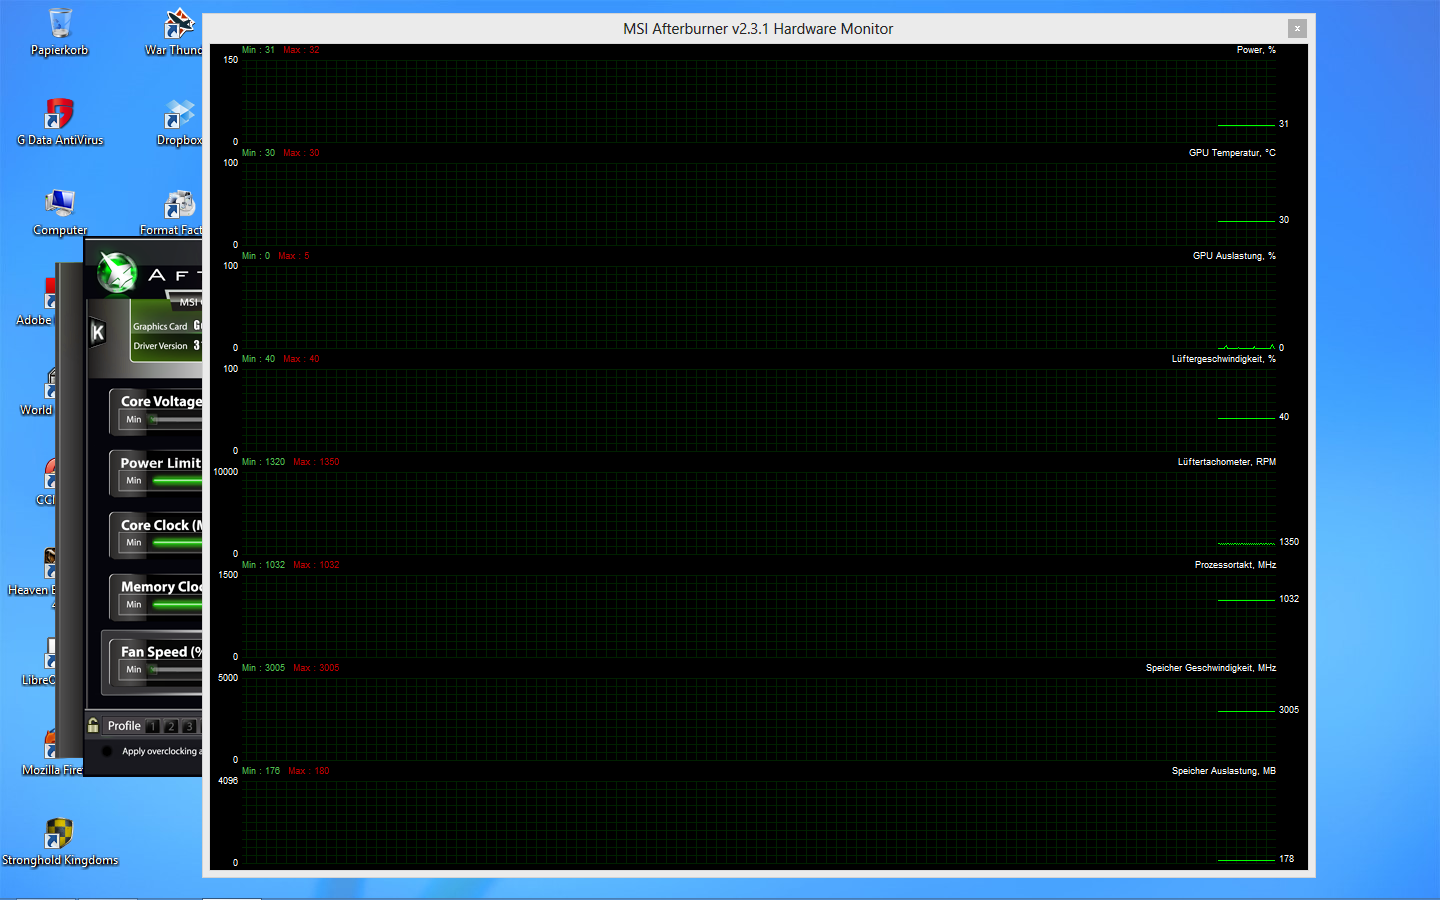This screenshot has height=900, width=1440.
Task: Click the Lüftertachometer, RPM graph label
Action: click(x=1227, y=462)
